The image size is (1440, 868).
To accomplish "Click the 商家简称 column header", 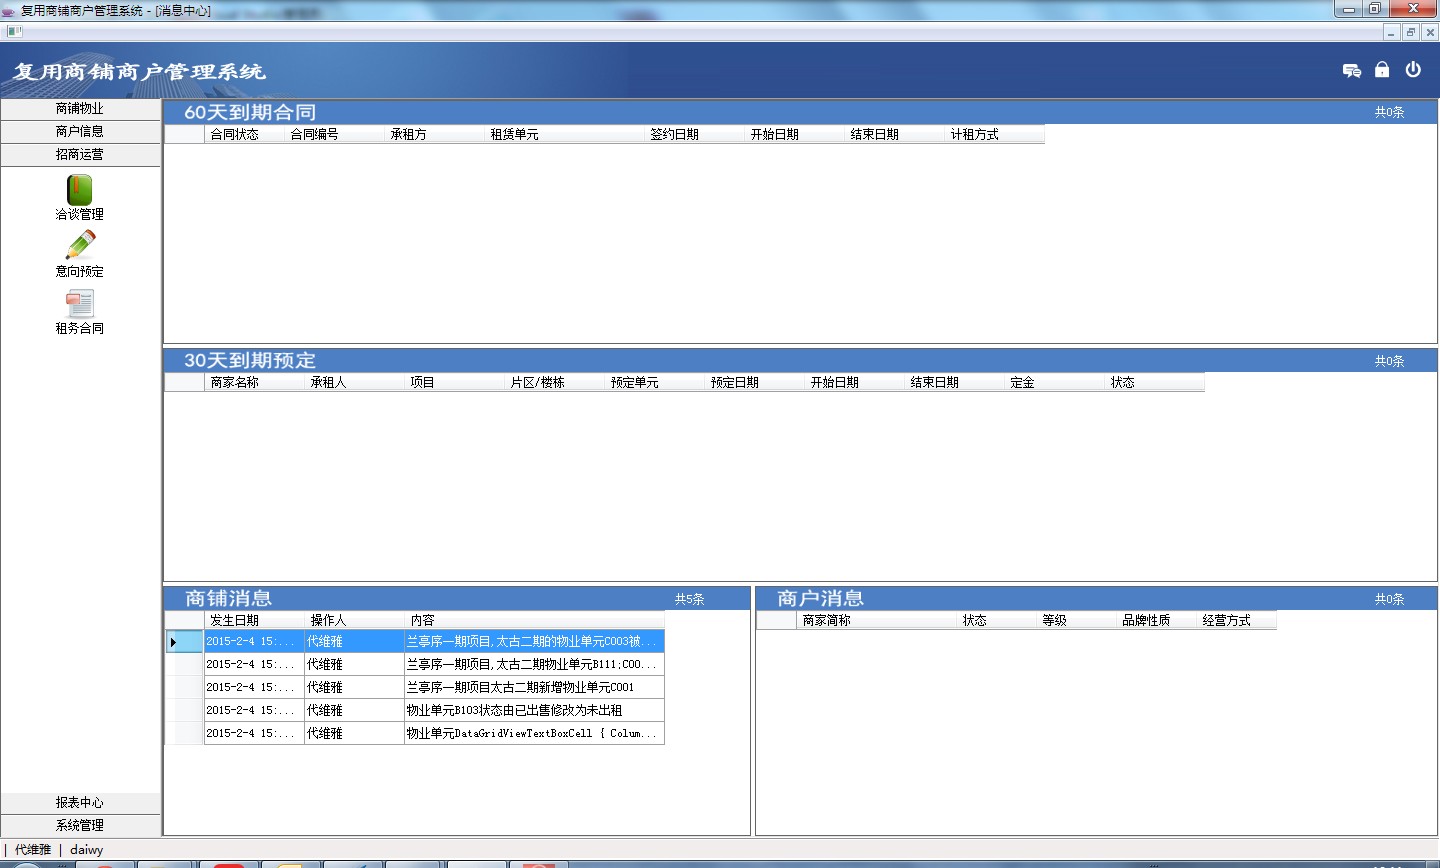I will [877, 620].
